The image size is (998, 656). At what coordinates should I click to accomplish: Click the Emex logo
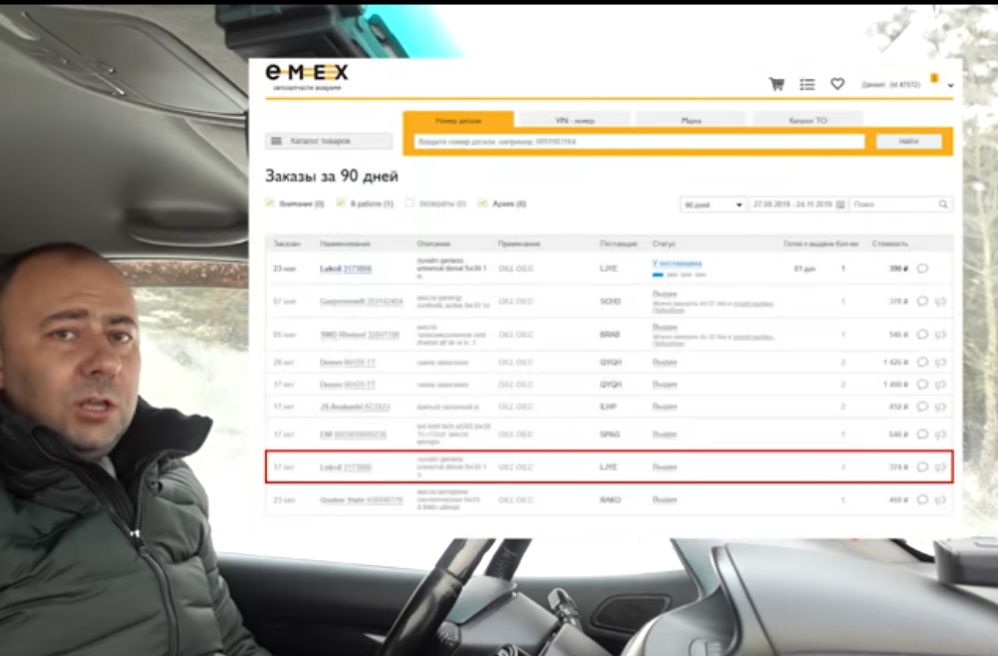[x=307, y=74]
